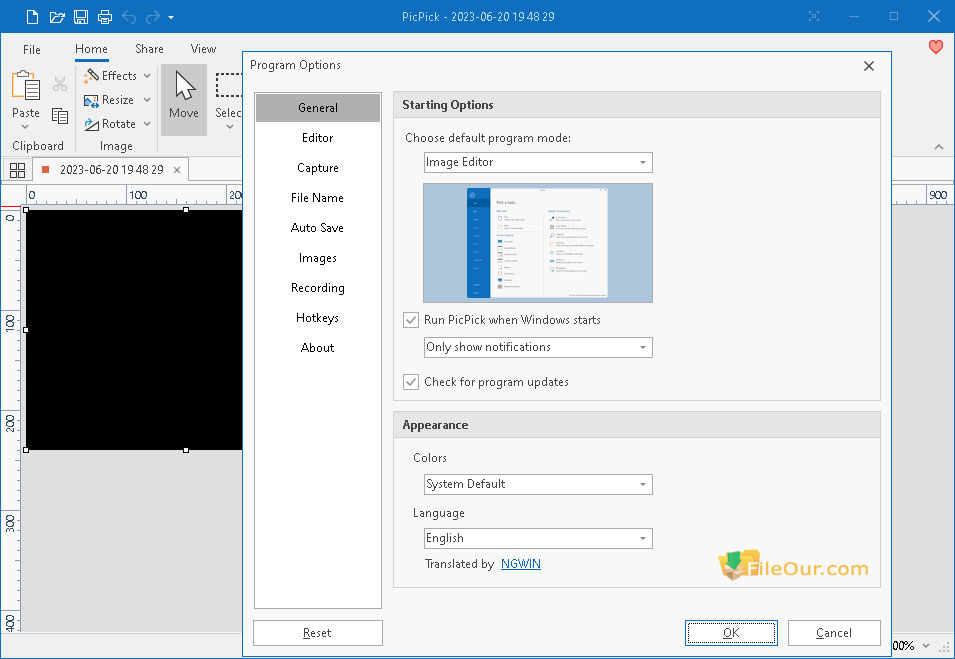Image resolution: width=955 pixels, height=659 pixels.
Task: Switch to the Share ribbon tab
Action: pos(149,49)
